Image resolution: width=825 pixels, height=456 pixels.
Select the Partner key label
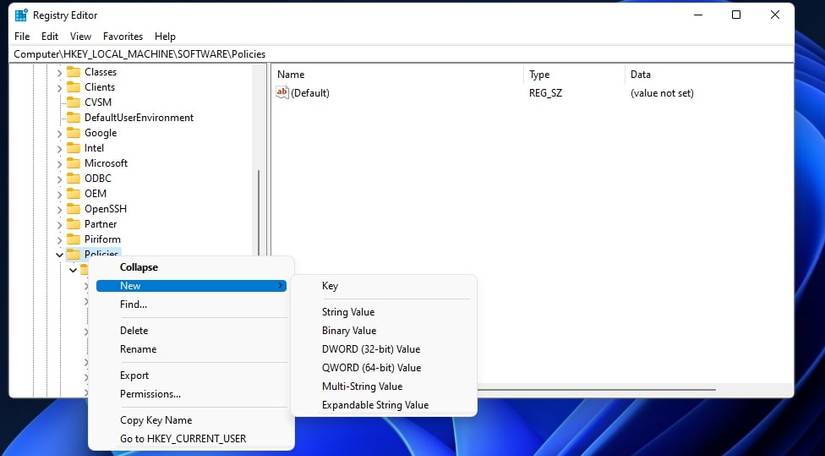tap(100, 224)
